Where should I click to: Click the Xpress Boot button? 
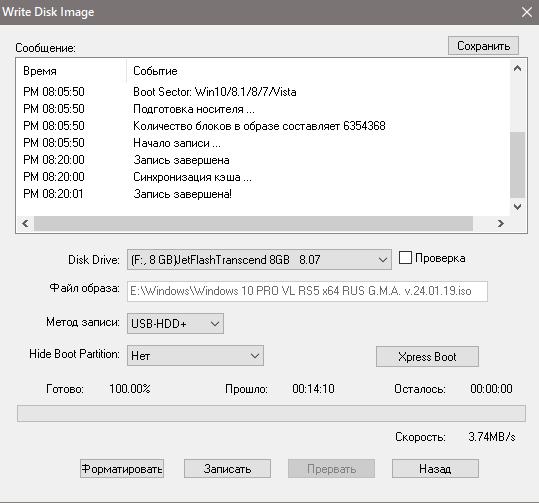(427, 357)
